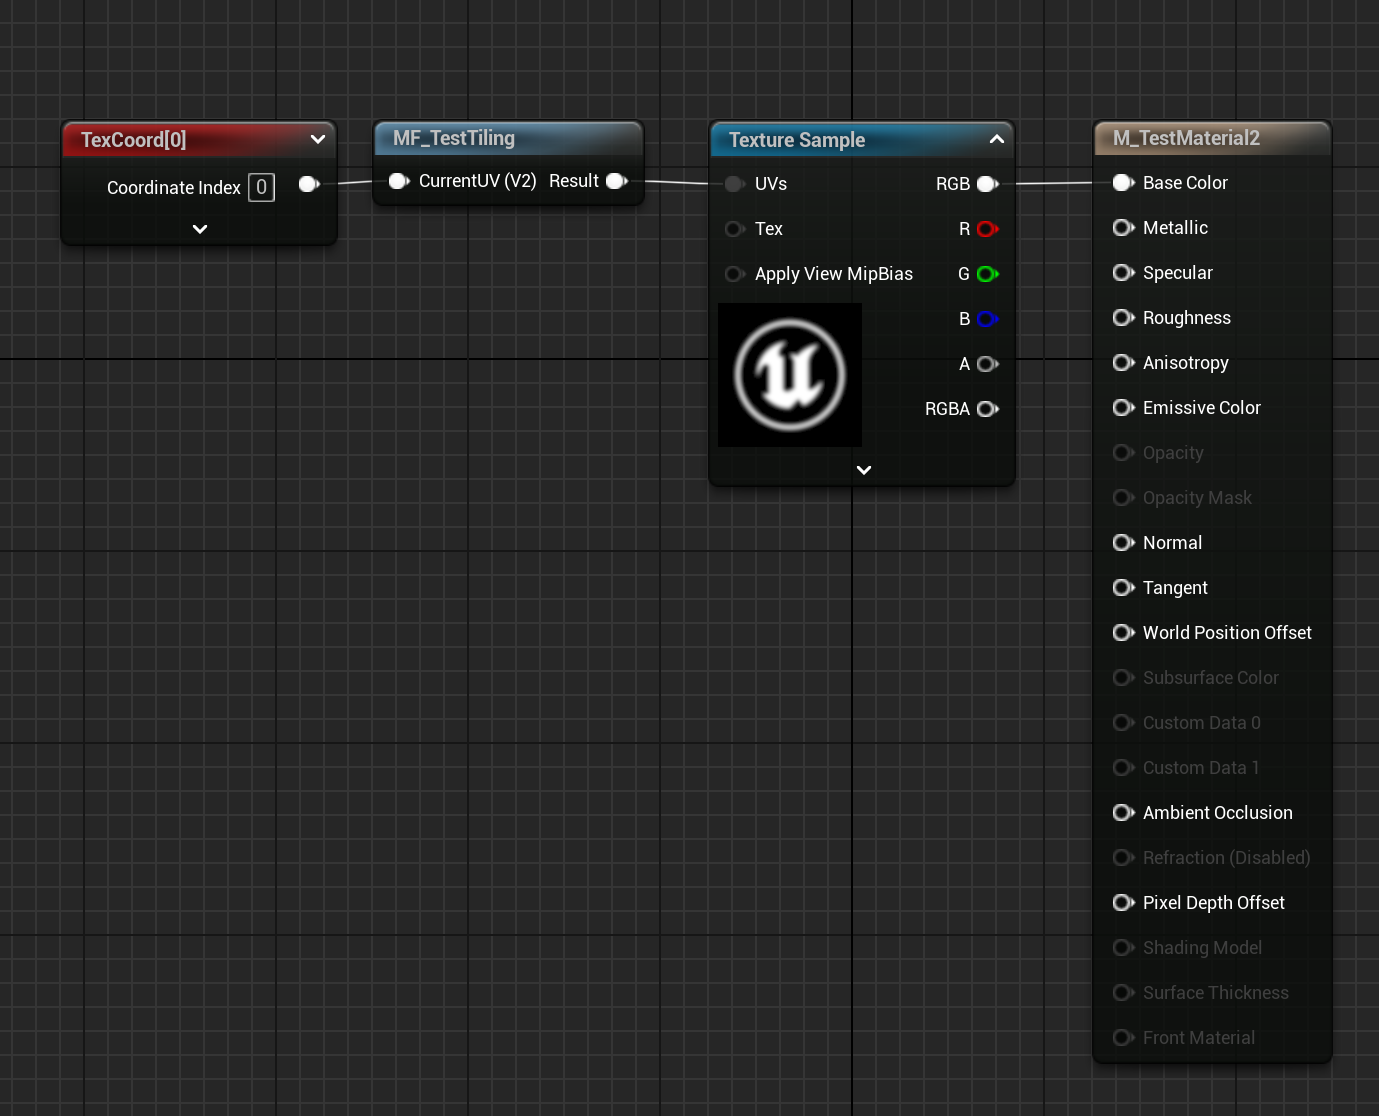Collapse the TexCoord[0] node header chevron
The image size is (1379, 1116).
(x=318, y=139)
